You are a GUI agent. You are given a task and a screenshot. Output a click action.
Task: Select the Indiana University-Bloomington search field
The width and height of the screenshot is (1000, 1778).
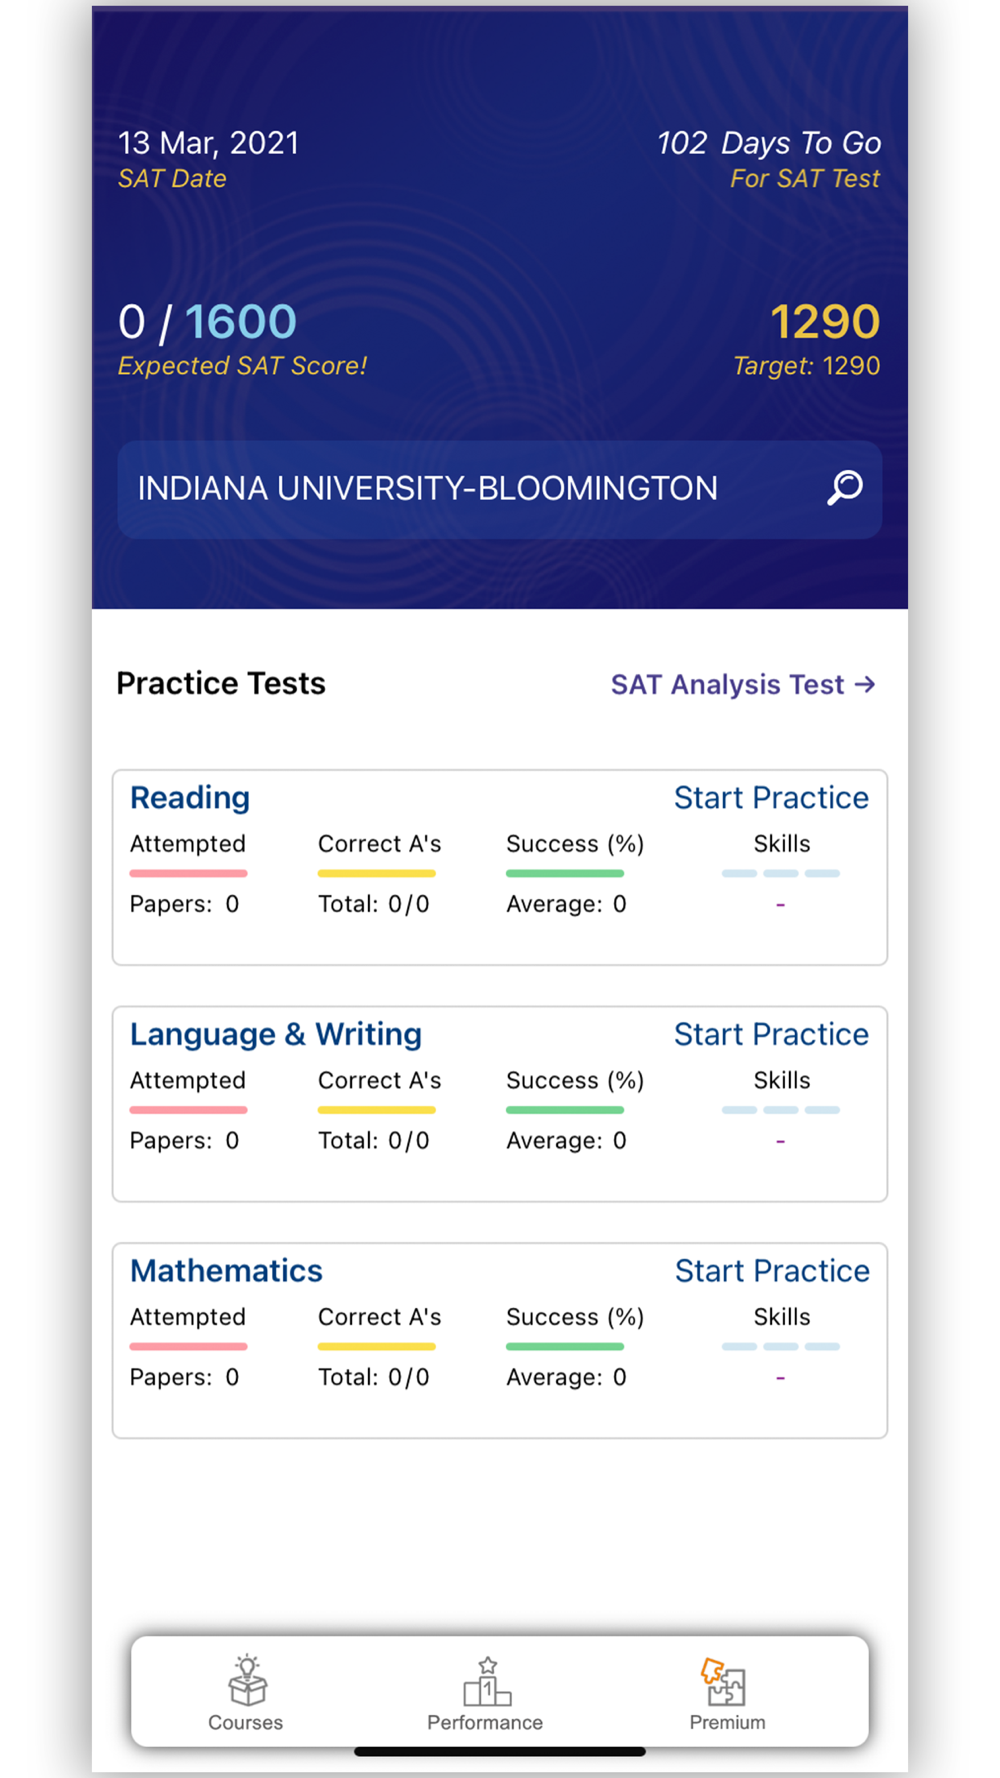pyautogui.click(x=500, y=489)
